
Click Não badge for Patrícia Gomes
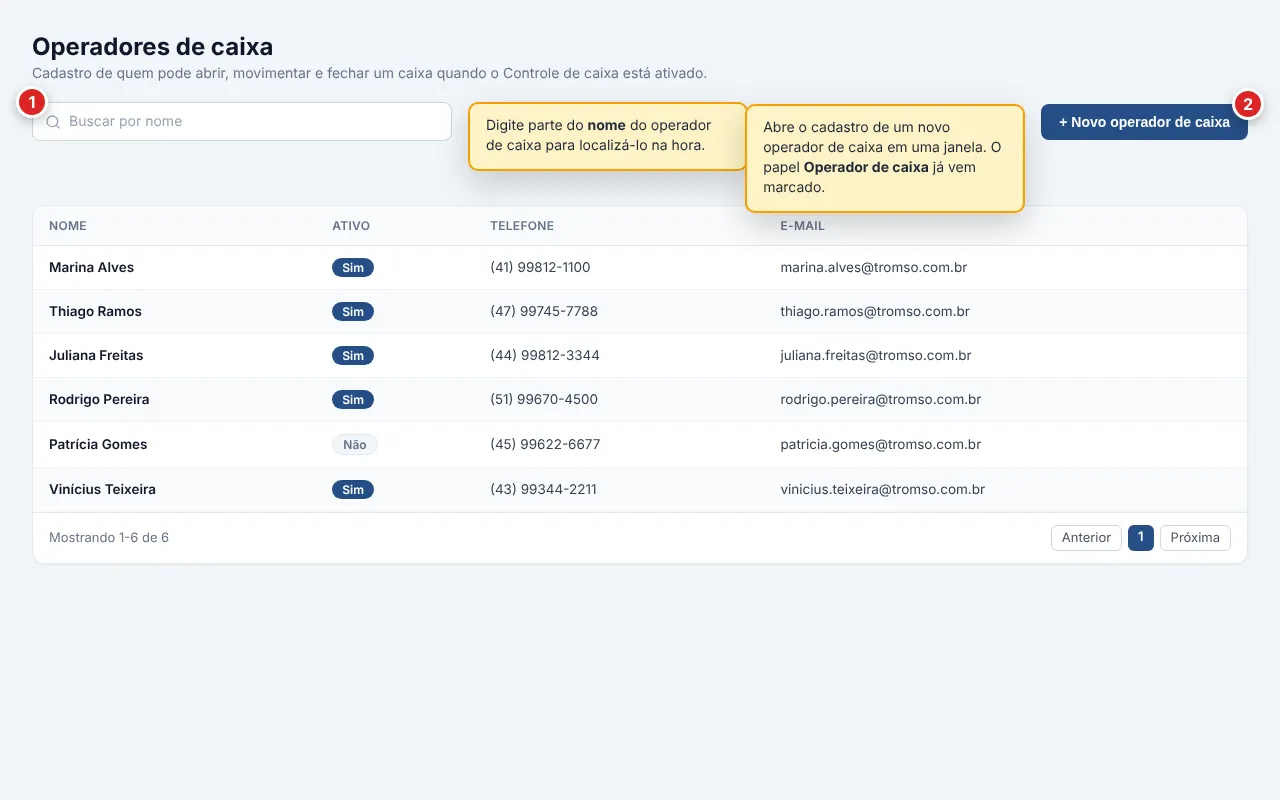355,445
